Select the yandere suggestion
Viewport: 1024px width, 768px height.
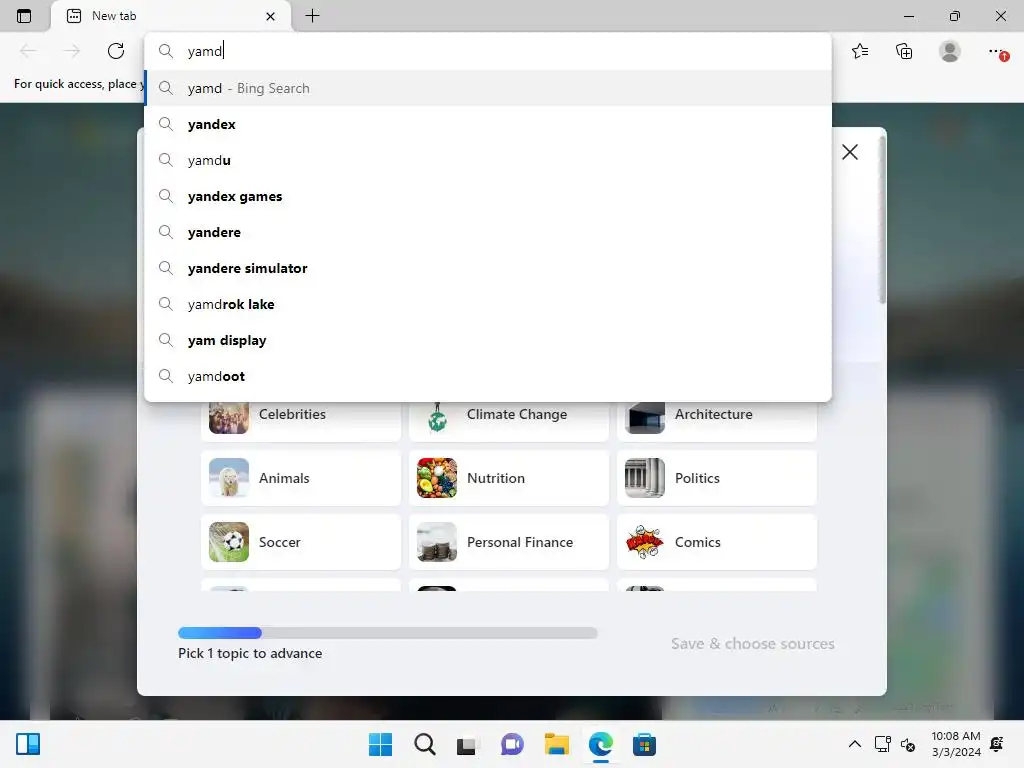488,232
